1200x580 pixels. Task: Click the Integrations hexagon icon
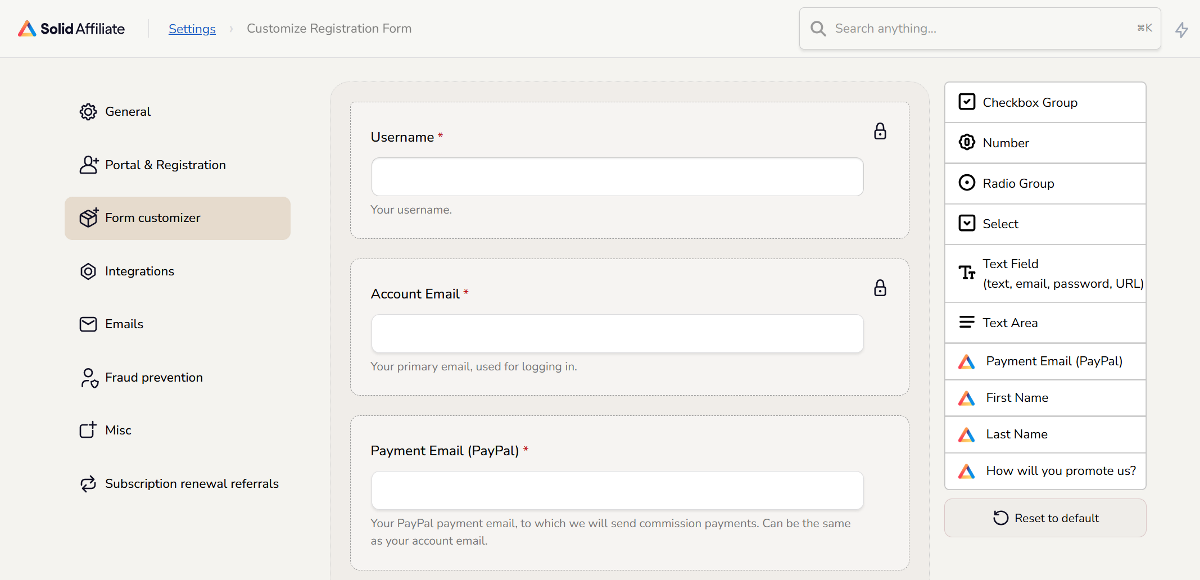coord(88,271)
